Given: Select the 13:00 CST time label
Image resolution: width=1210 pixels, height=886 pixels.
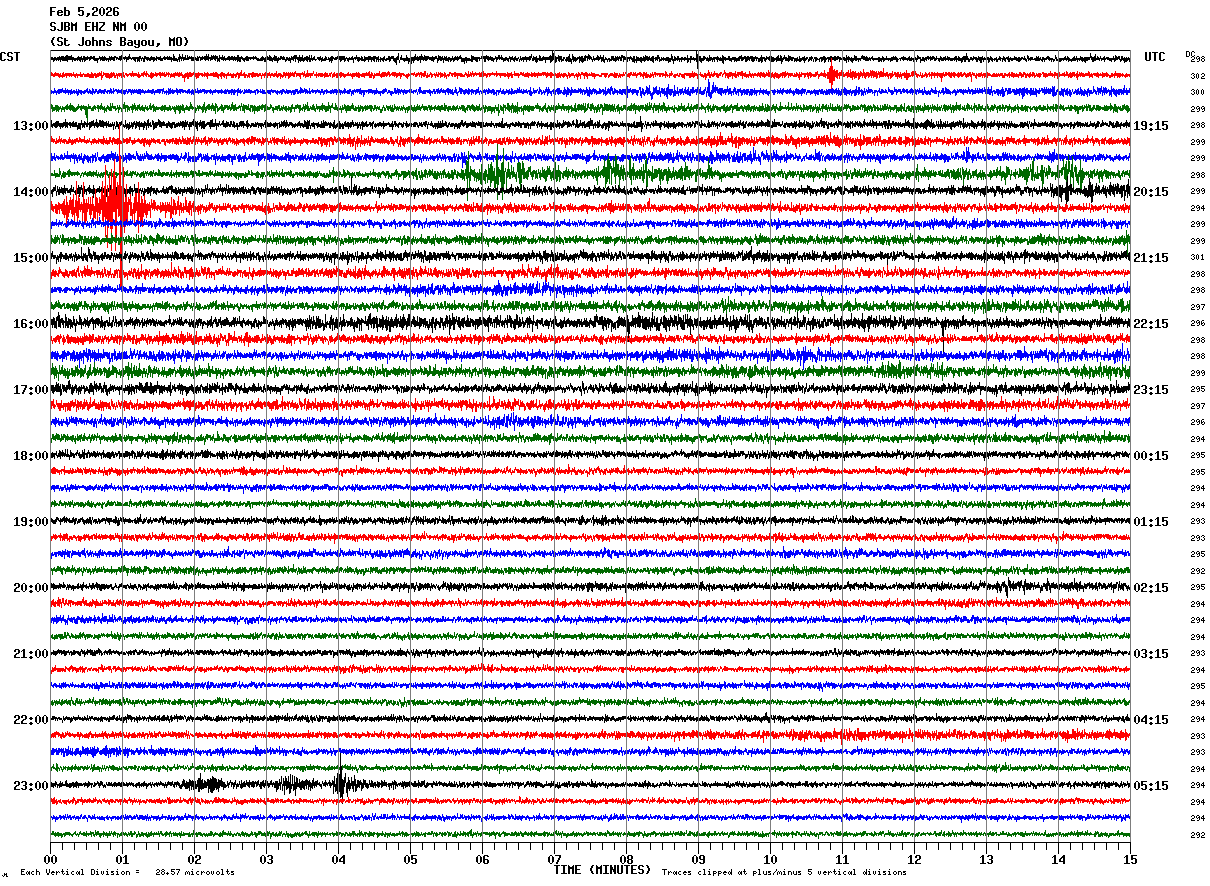Looking at the screenshot, I should point(31,126).
